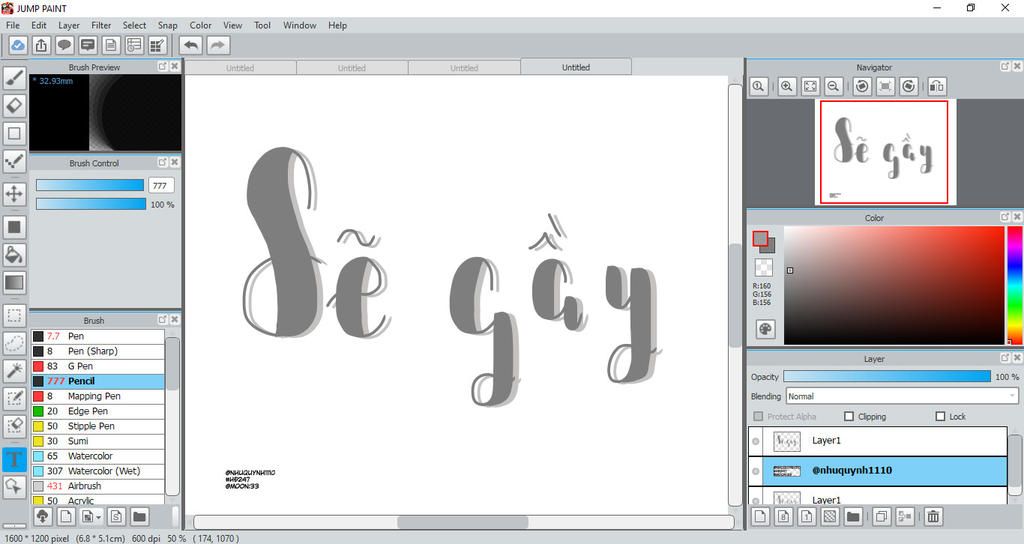Open the Blending mode Normal dropdown
1024x544 pixels.
coord(902,396)
